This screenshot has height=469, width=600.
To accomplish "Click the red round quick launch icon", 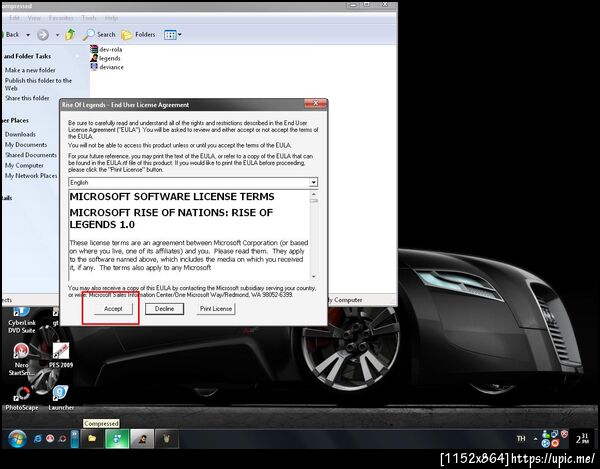I will point(50,439).
